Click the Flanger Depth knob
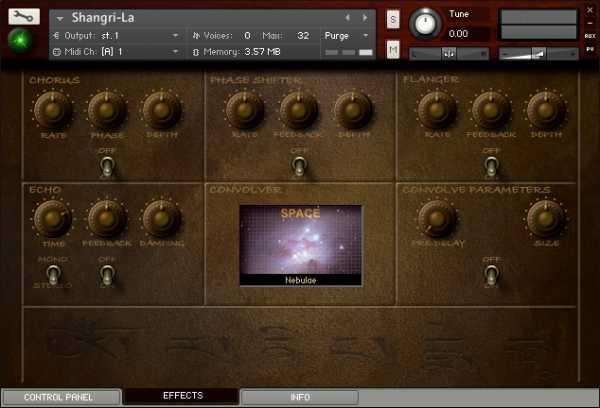This screenshot has width=600, height=408. (546, 110)
